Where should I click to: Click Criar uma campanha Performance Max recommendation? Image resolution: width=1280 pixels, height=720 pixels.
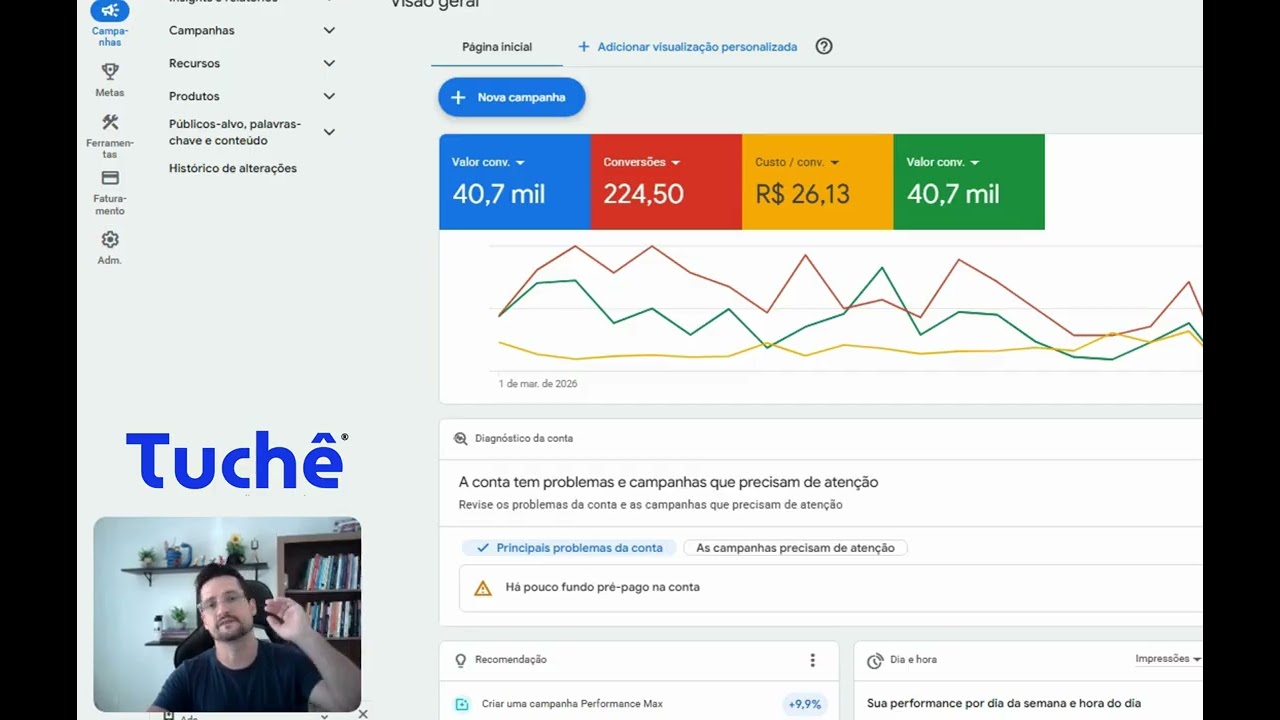pyautogui.click(x=572, y=704)
